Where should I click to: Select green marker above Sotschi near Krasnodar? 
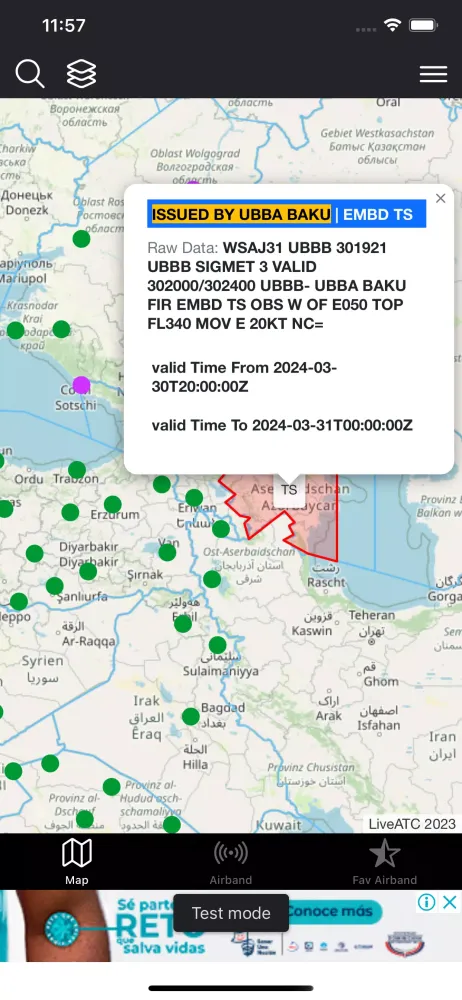61,329
